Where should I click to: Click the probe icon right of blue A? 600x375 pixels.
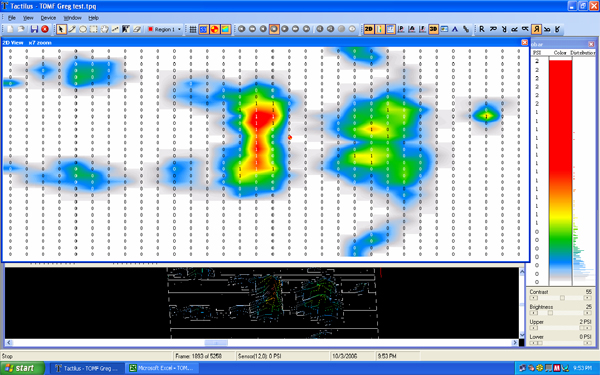coord(466,29)
